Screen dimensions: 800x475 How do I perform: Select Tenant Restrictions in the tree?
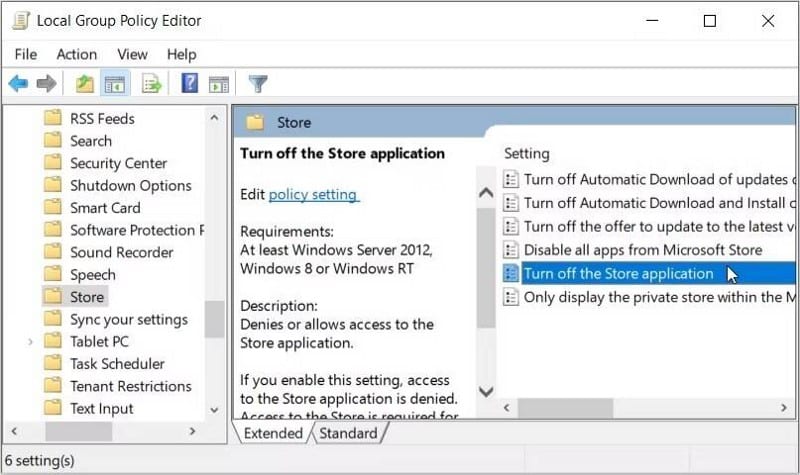tap(131, 386)
